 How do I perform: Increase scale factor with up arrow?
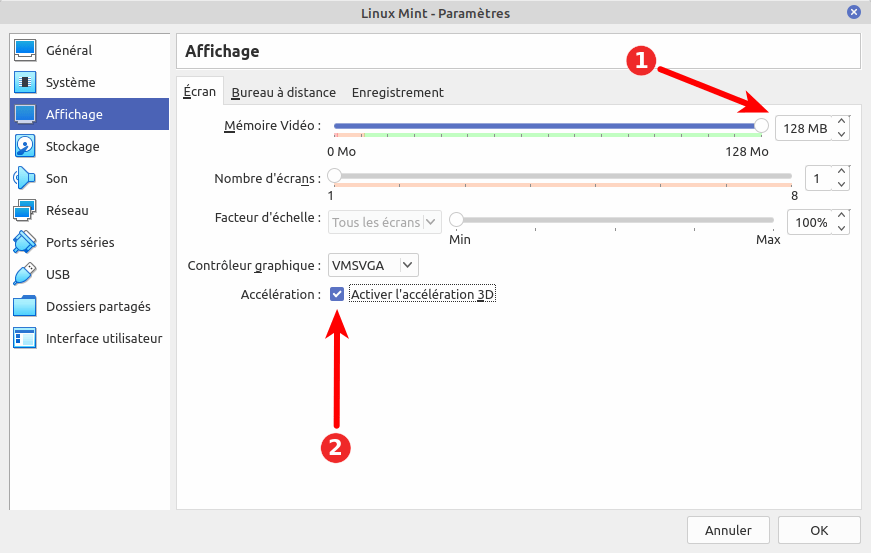(x=842, y=216)
